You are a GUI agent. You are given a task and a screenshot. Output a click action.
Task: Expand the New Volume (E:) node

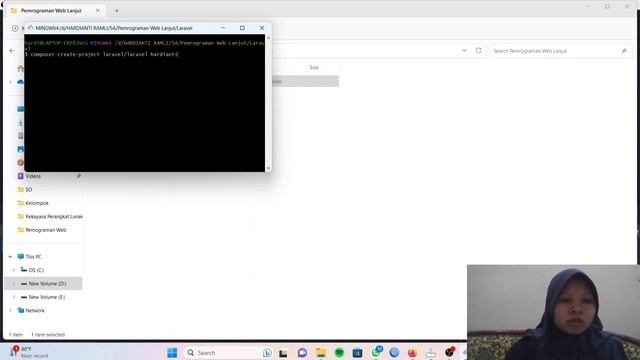tap(13, 297)
